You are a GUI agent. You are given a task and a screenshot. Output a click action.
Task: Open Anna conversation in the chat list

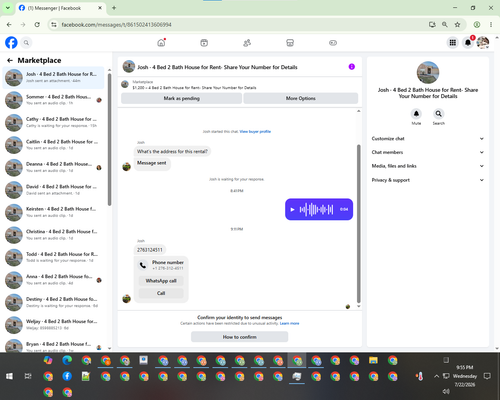click(53, 280)
